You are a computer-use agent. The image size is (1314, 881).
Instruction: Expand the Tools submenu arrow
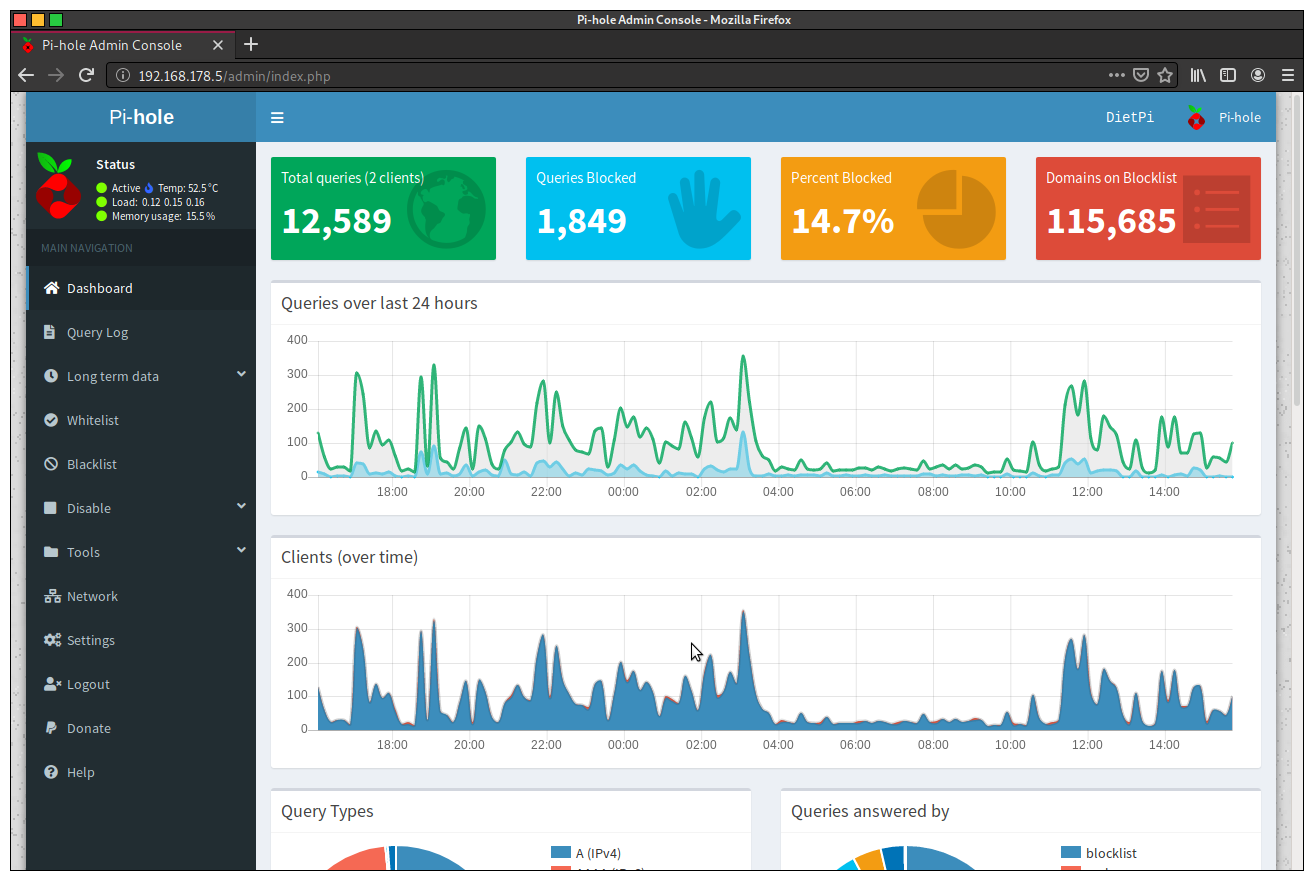[x=241, y=551]
